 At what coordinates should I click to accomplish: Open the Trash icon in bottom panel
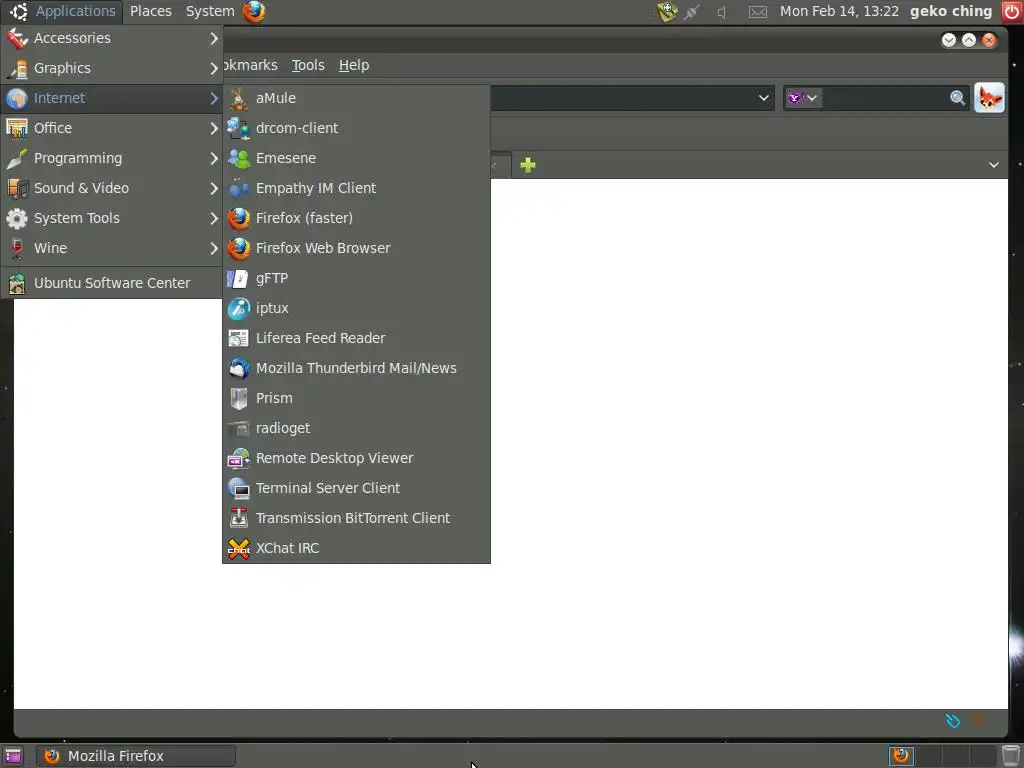coord(1011,756)
